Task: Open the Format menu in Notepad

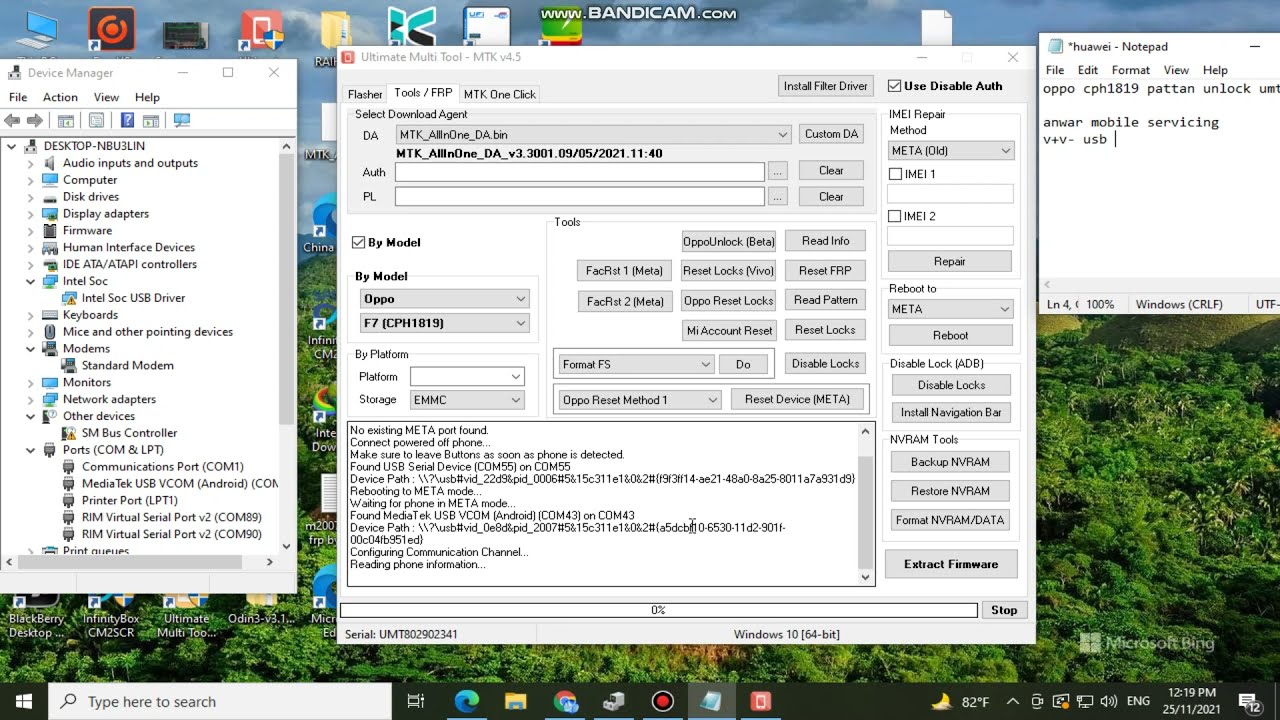Action: pos(1130,70)
